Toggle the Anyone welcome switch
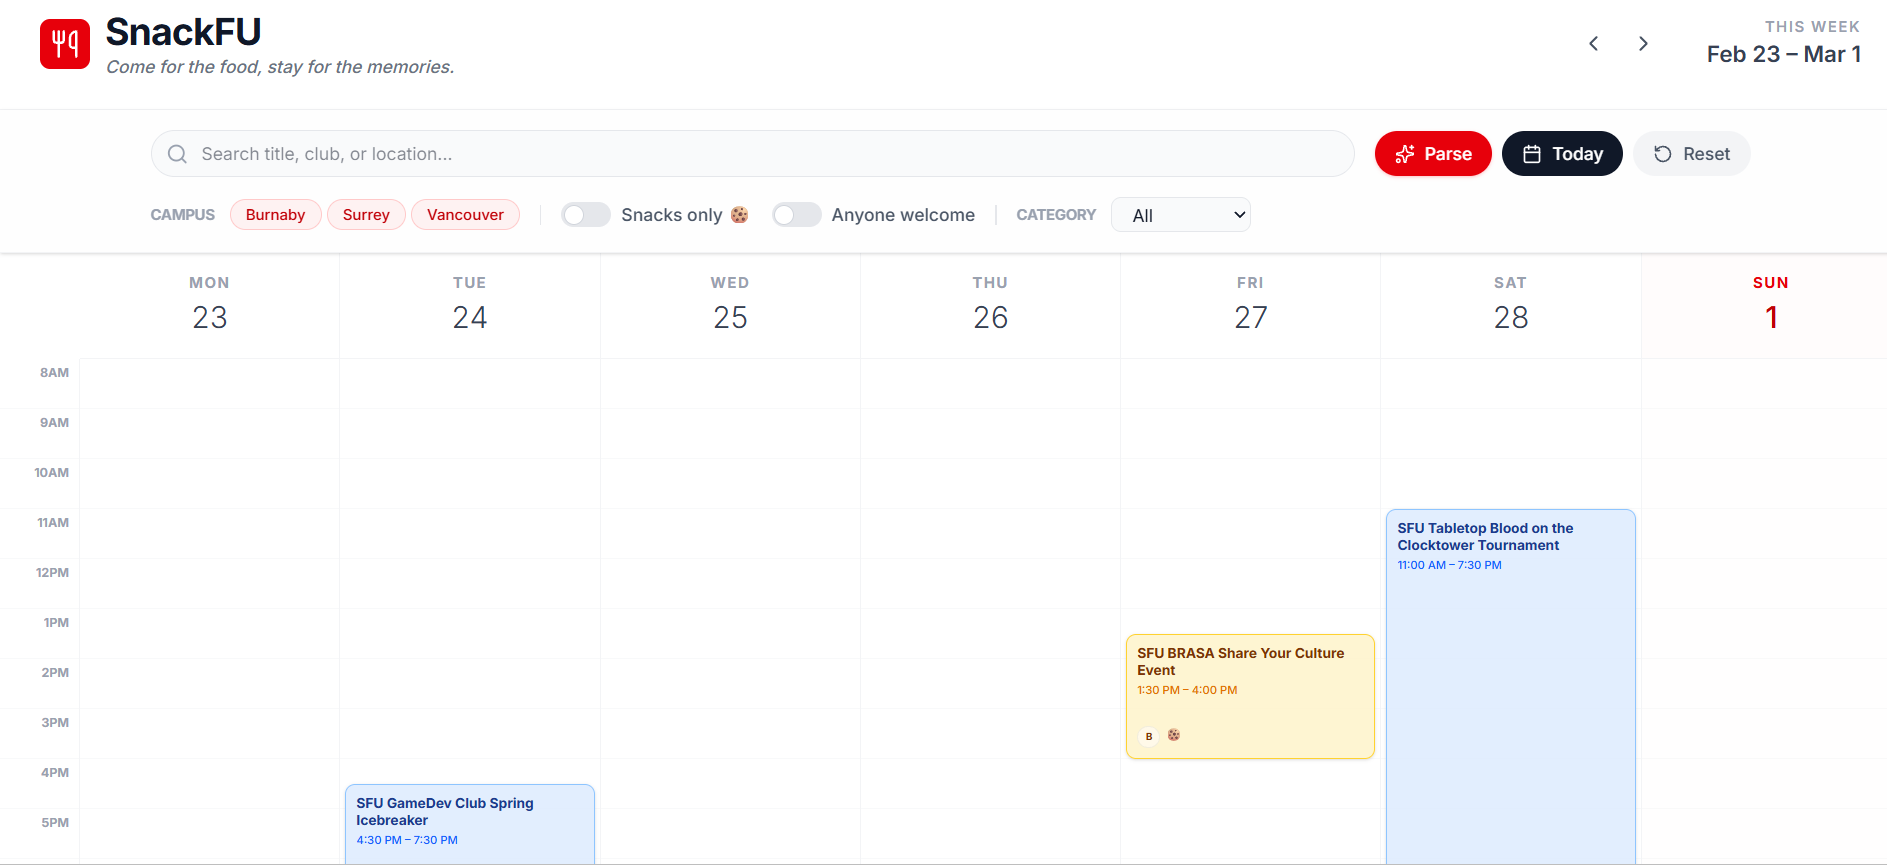This screenshot has height=865, width=1887. click(797, 215)
